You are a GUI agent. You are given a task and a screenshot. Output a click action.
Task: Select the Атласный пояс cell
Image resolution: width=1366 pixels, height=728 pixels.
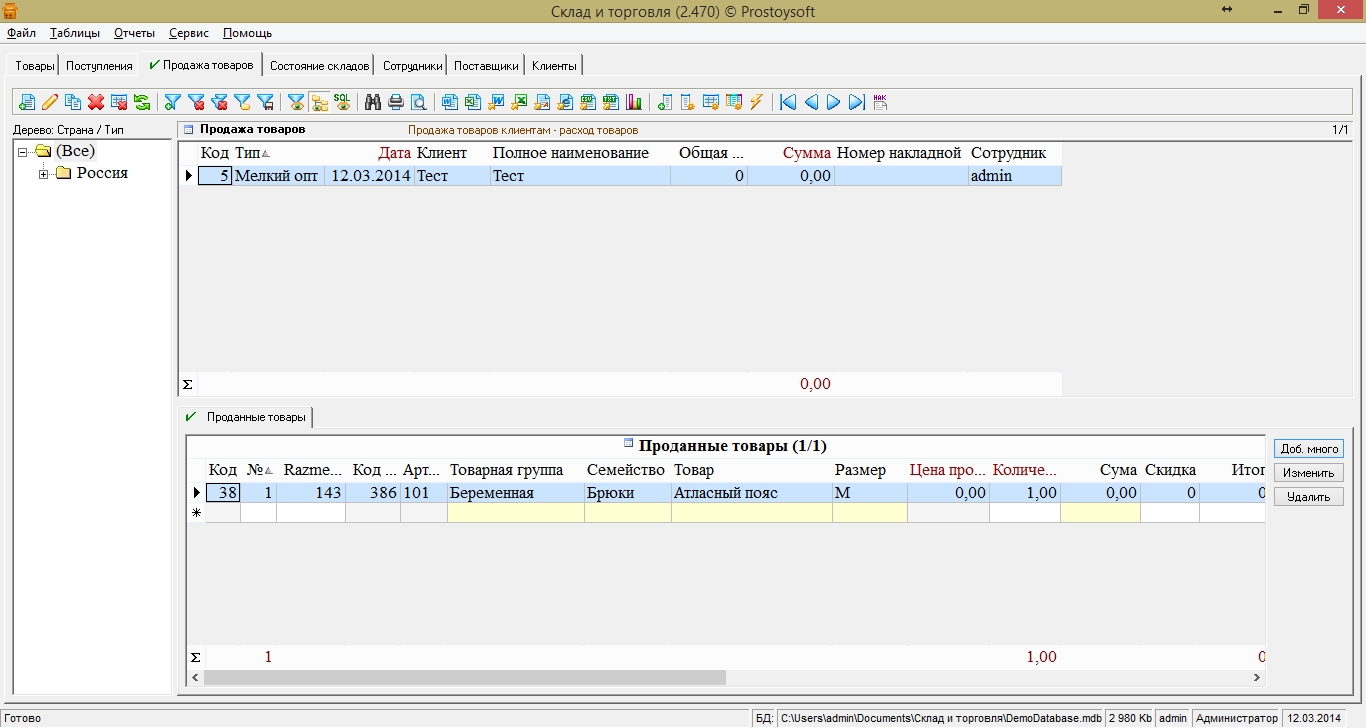751,493
